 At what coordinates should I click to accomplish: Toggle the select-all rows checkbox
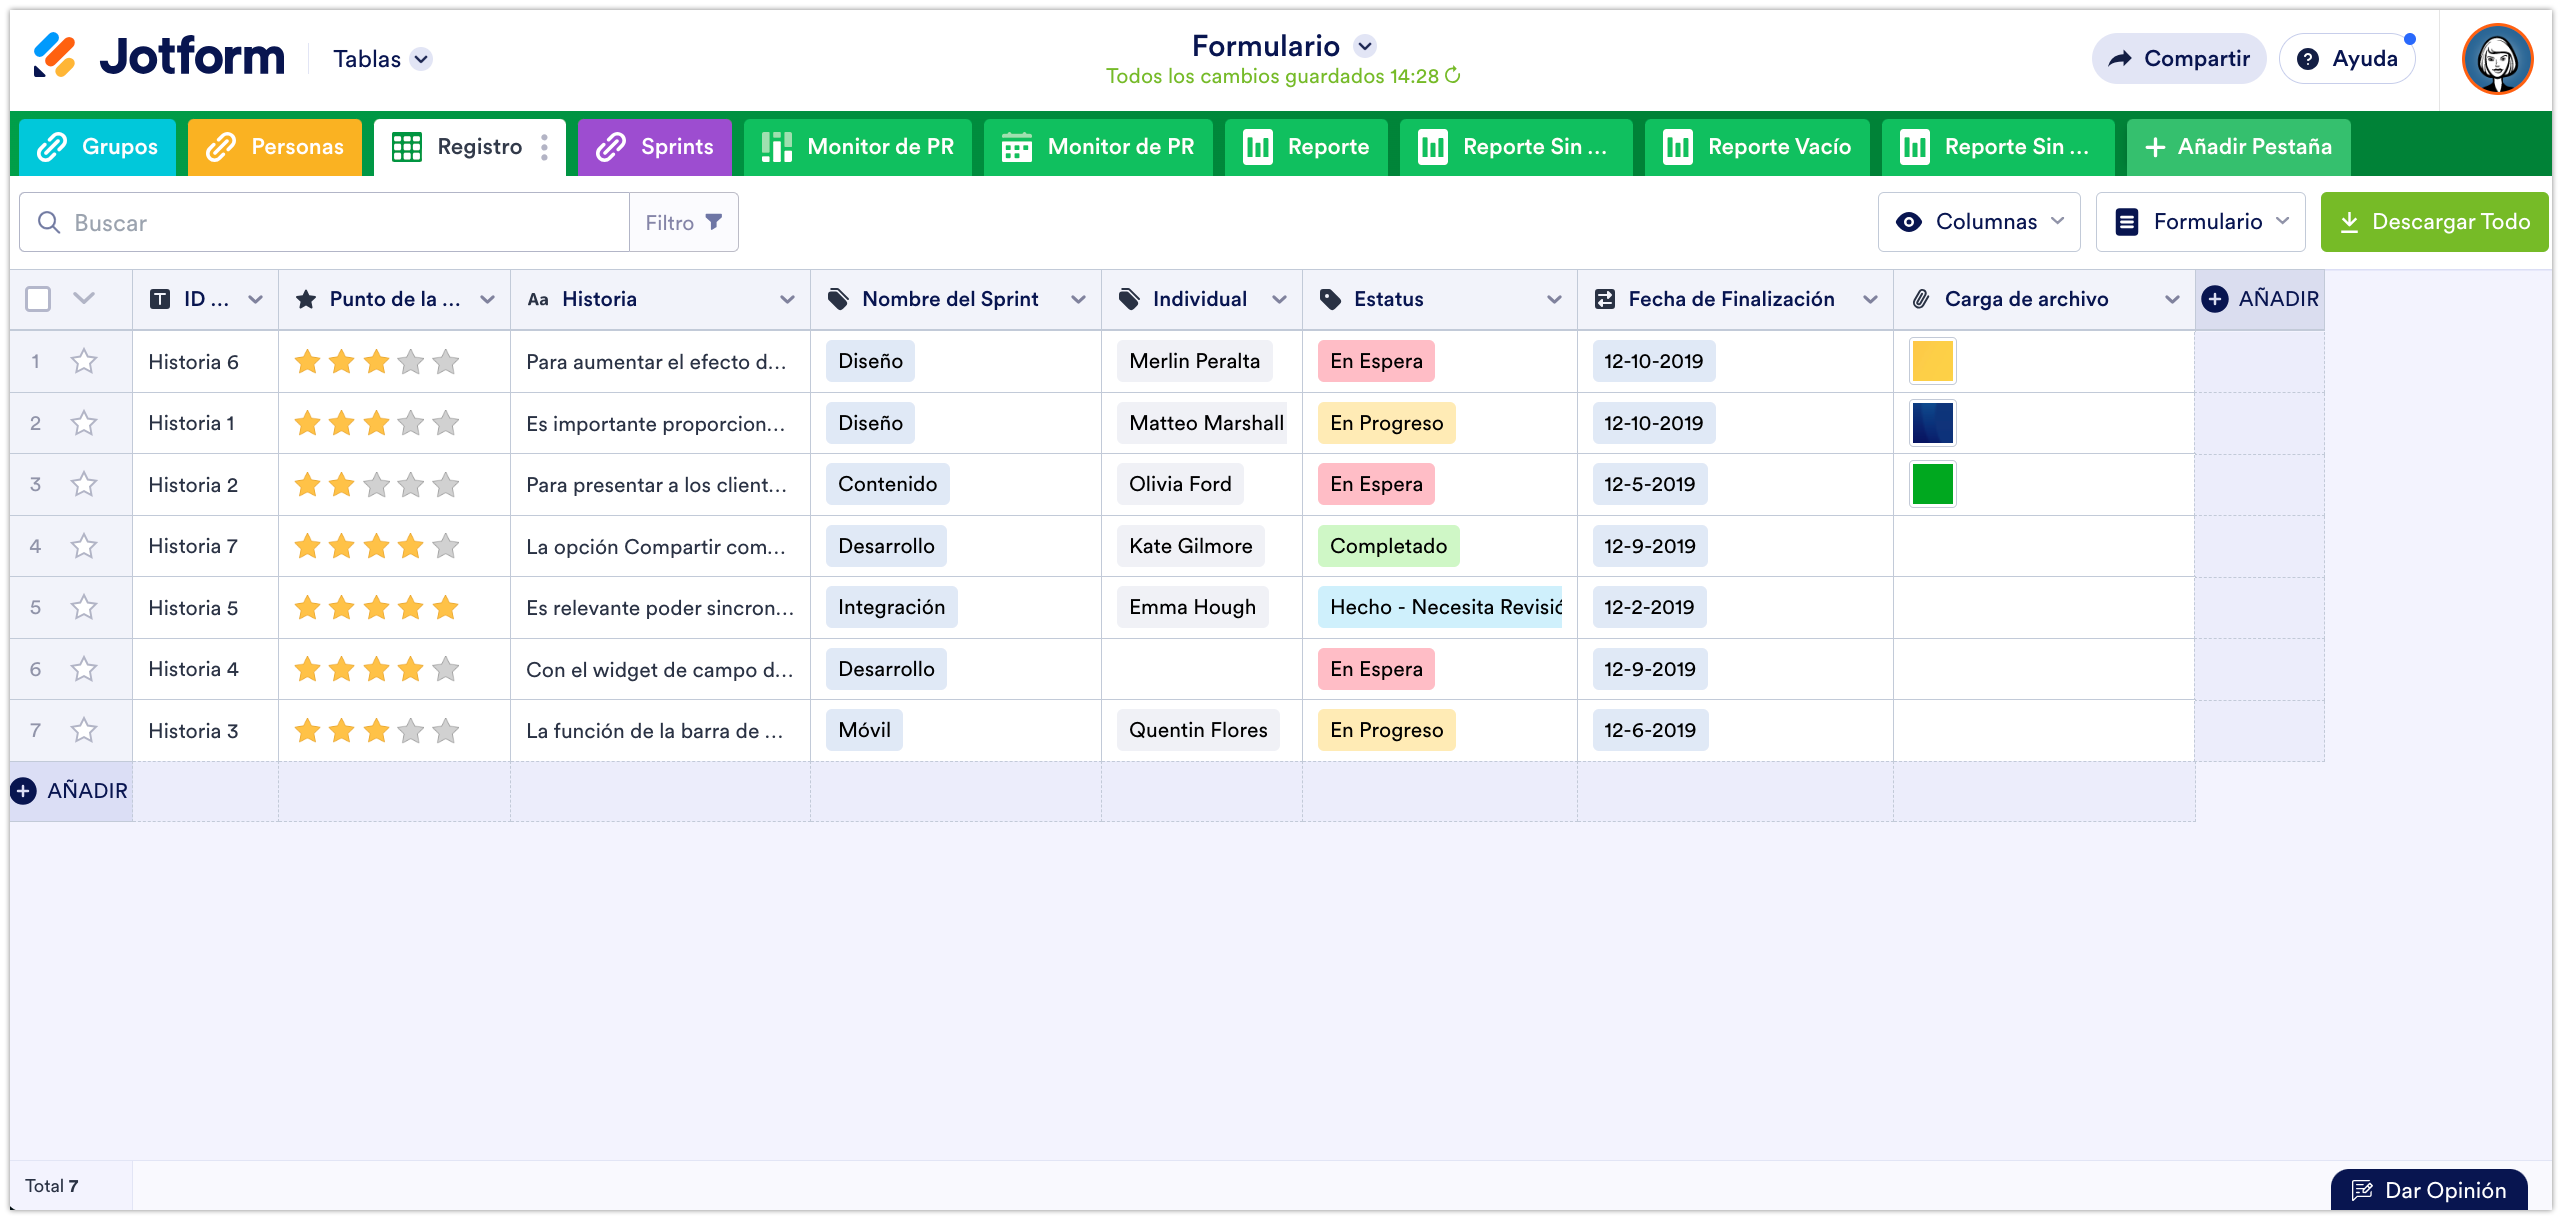(38, 299)
